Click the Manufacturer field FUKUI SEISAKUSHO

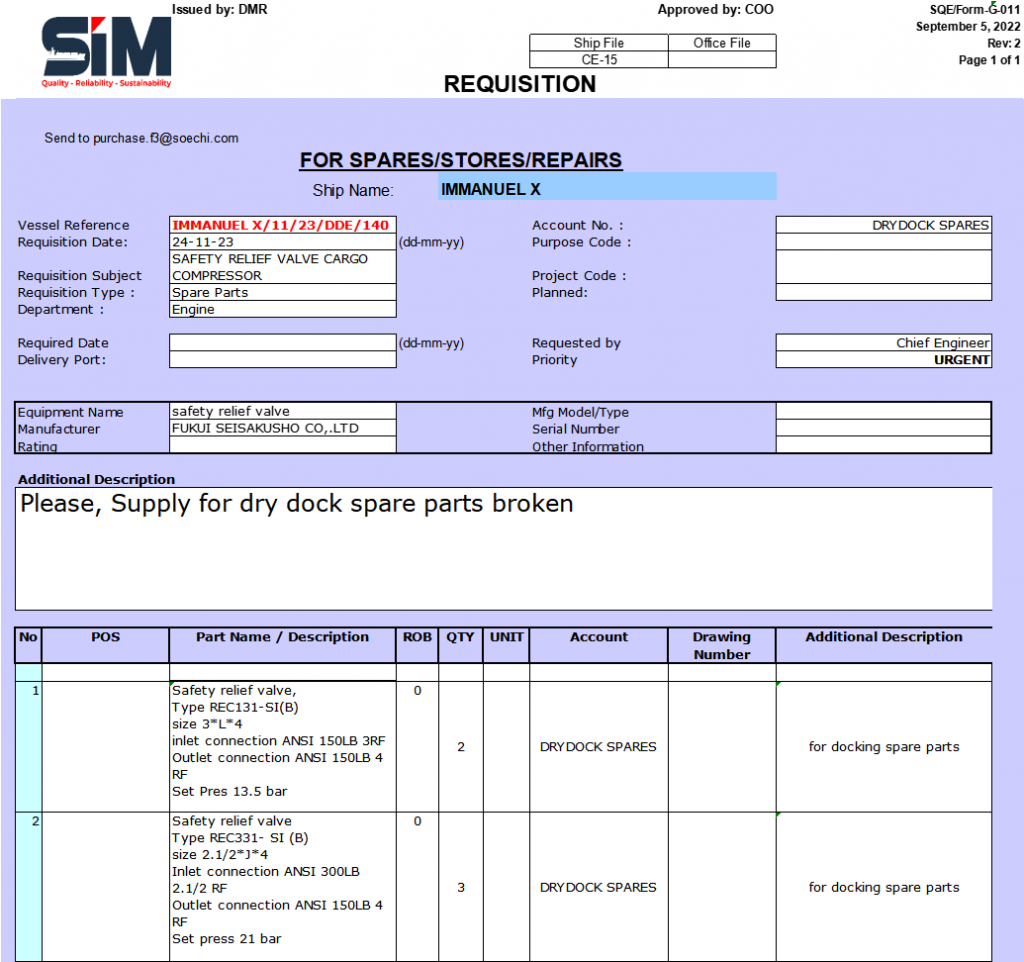coord(283,429)
